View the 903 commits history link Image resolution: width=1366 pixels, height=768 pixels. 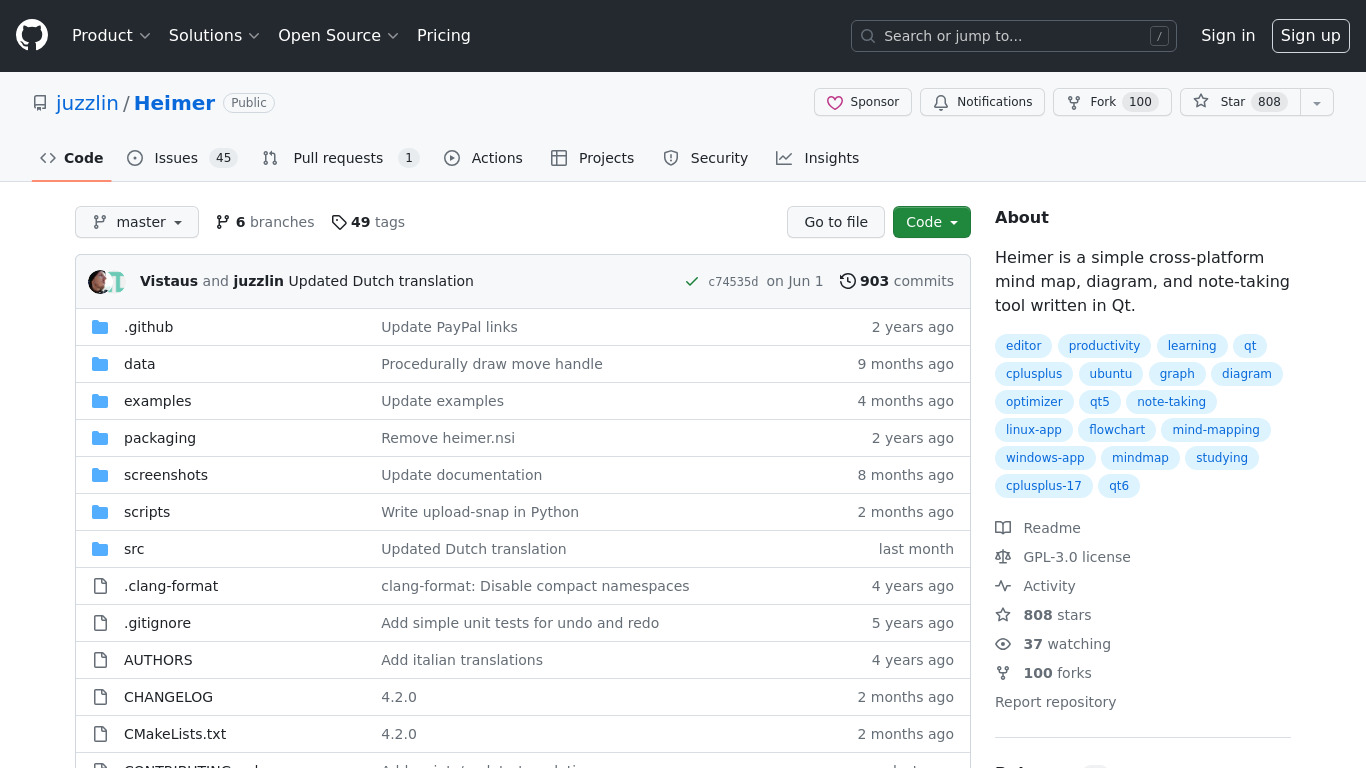point(897,281)
